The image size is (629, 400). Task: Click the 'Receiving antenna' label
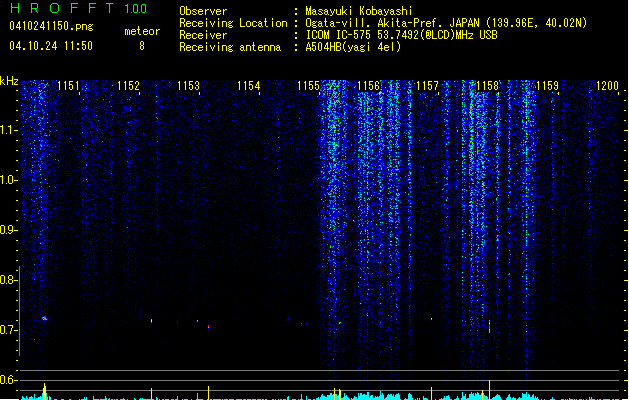pyautogui.click(x=230, y=47)
